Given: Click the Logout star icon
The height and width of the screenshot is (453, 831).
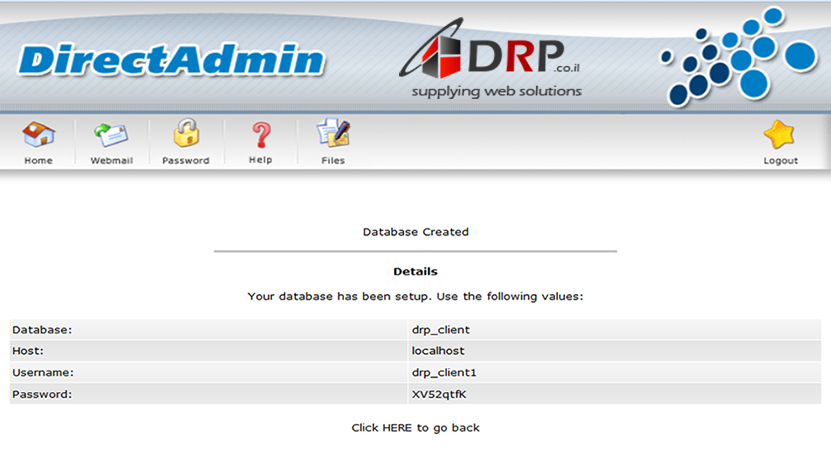Looking at the screenshot, I should [x=780, y=135].
